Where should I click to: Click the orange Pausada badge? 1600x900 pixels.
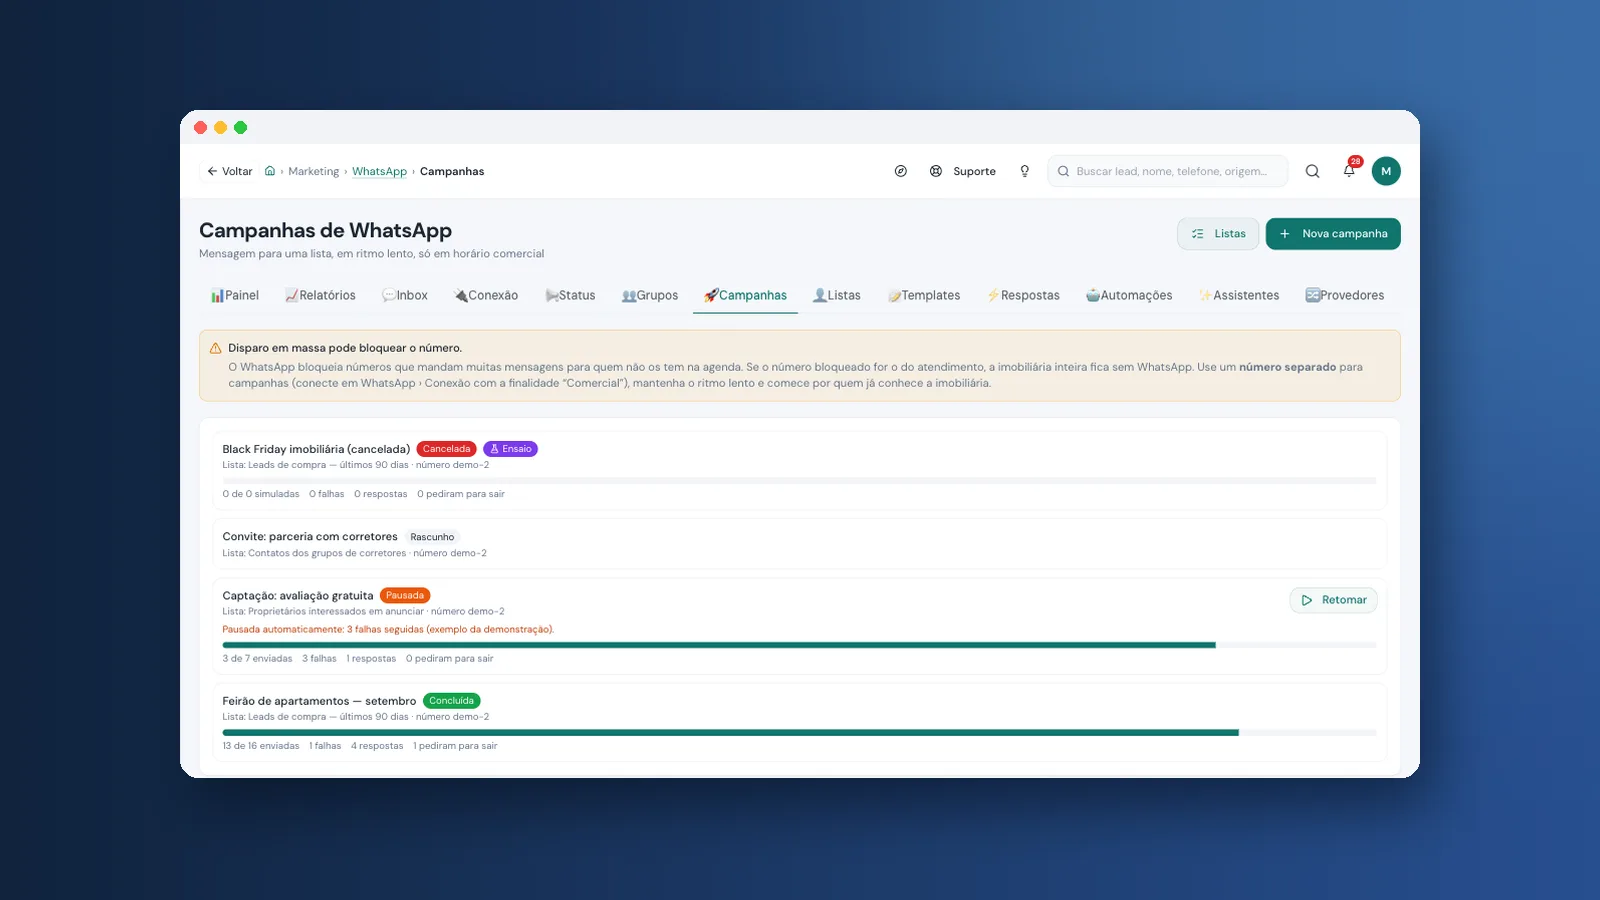click(x=405, y=595)
